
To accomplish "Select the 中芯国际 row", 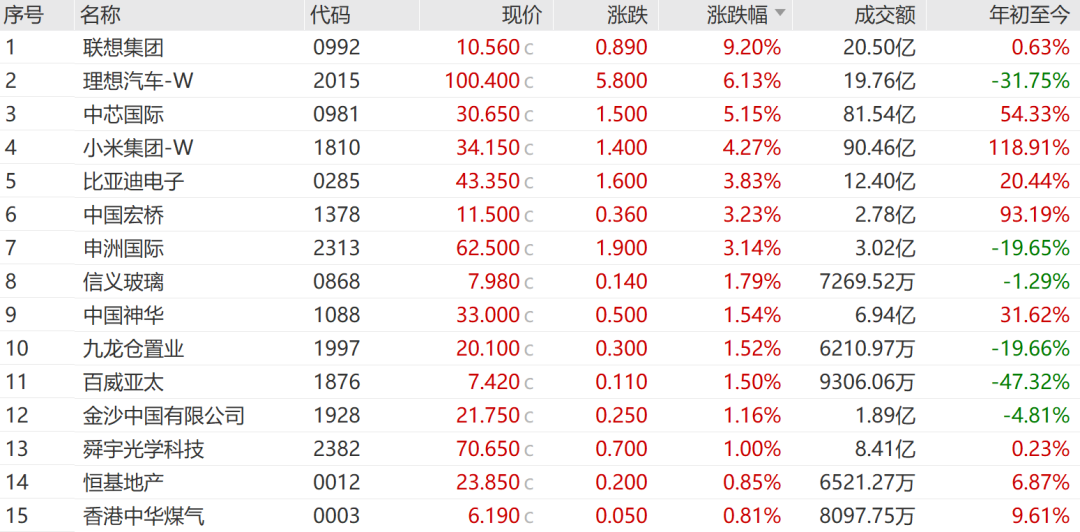I will point(540,114).
